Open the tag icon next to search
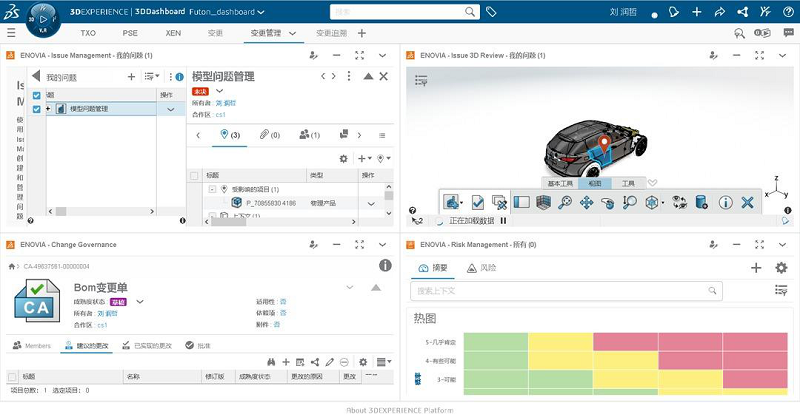 tap(491, 13)
